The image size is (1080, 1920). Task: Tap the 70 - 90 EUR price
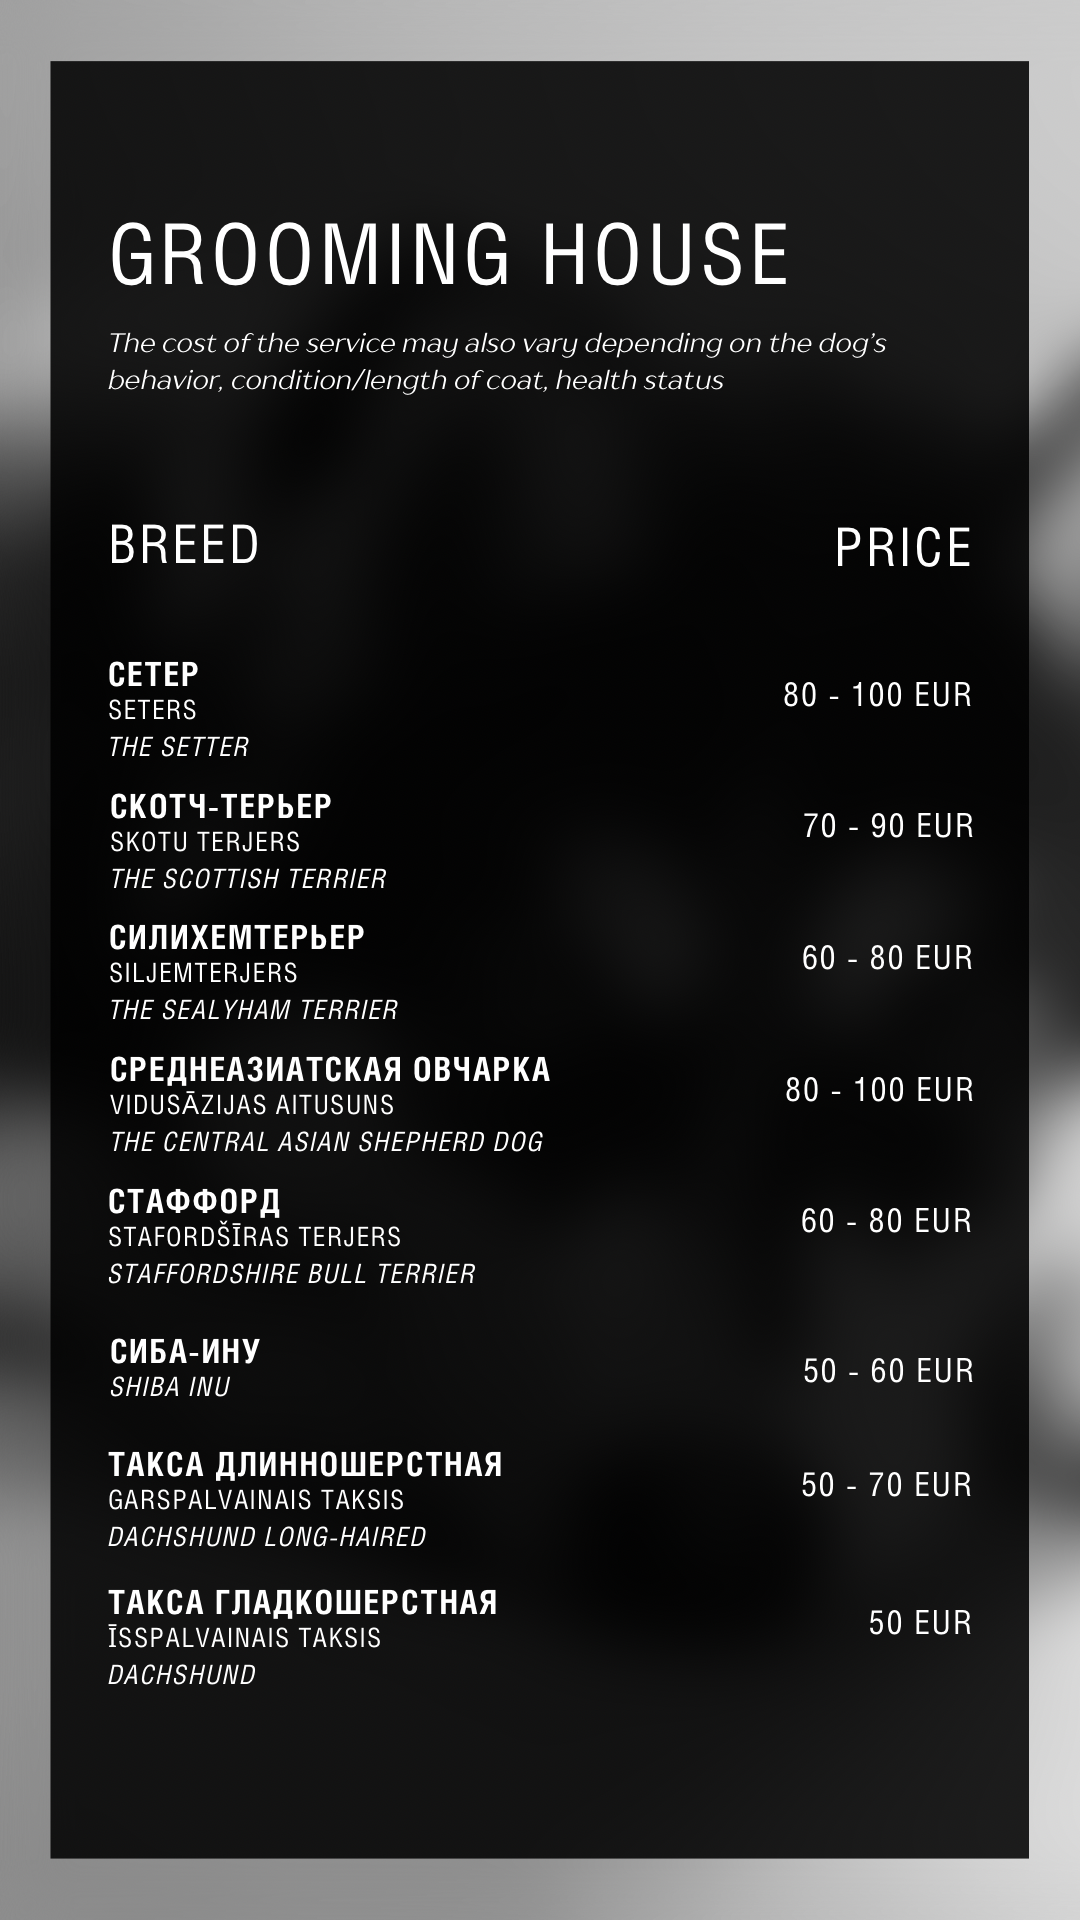pos(888,826)
